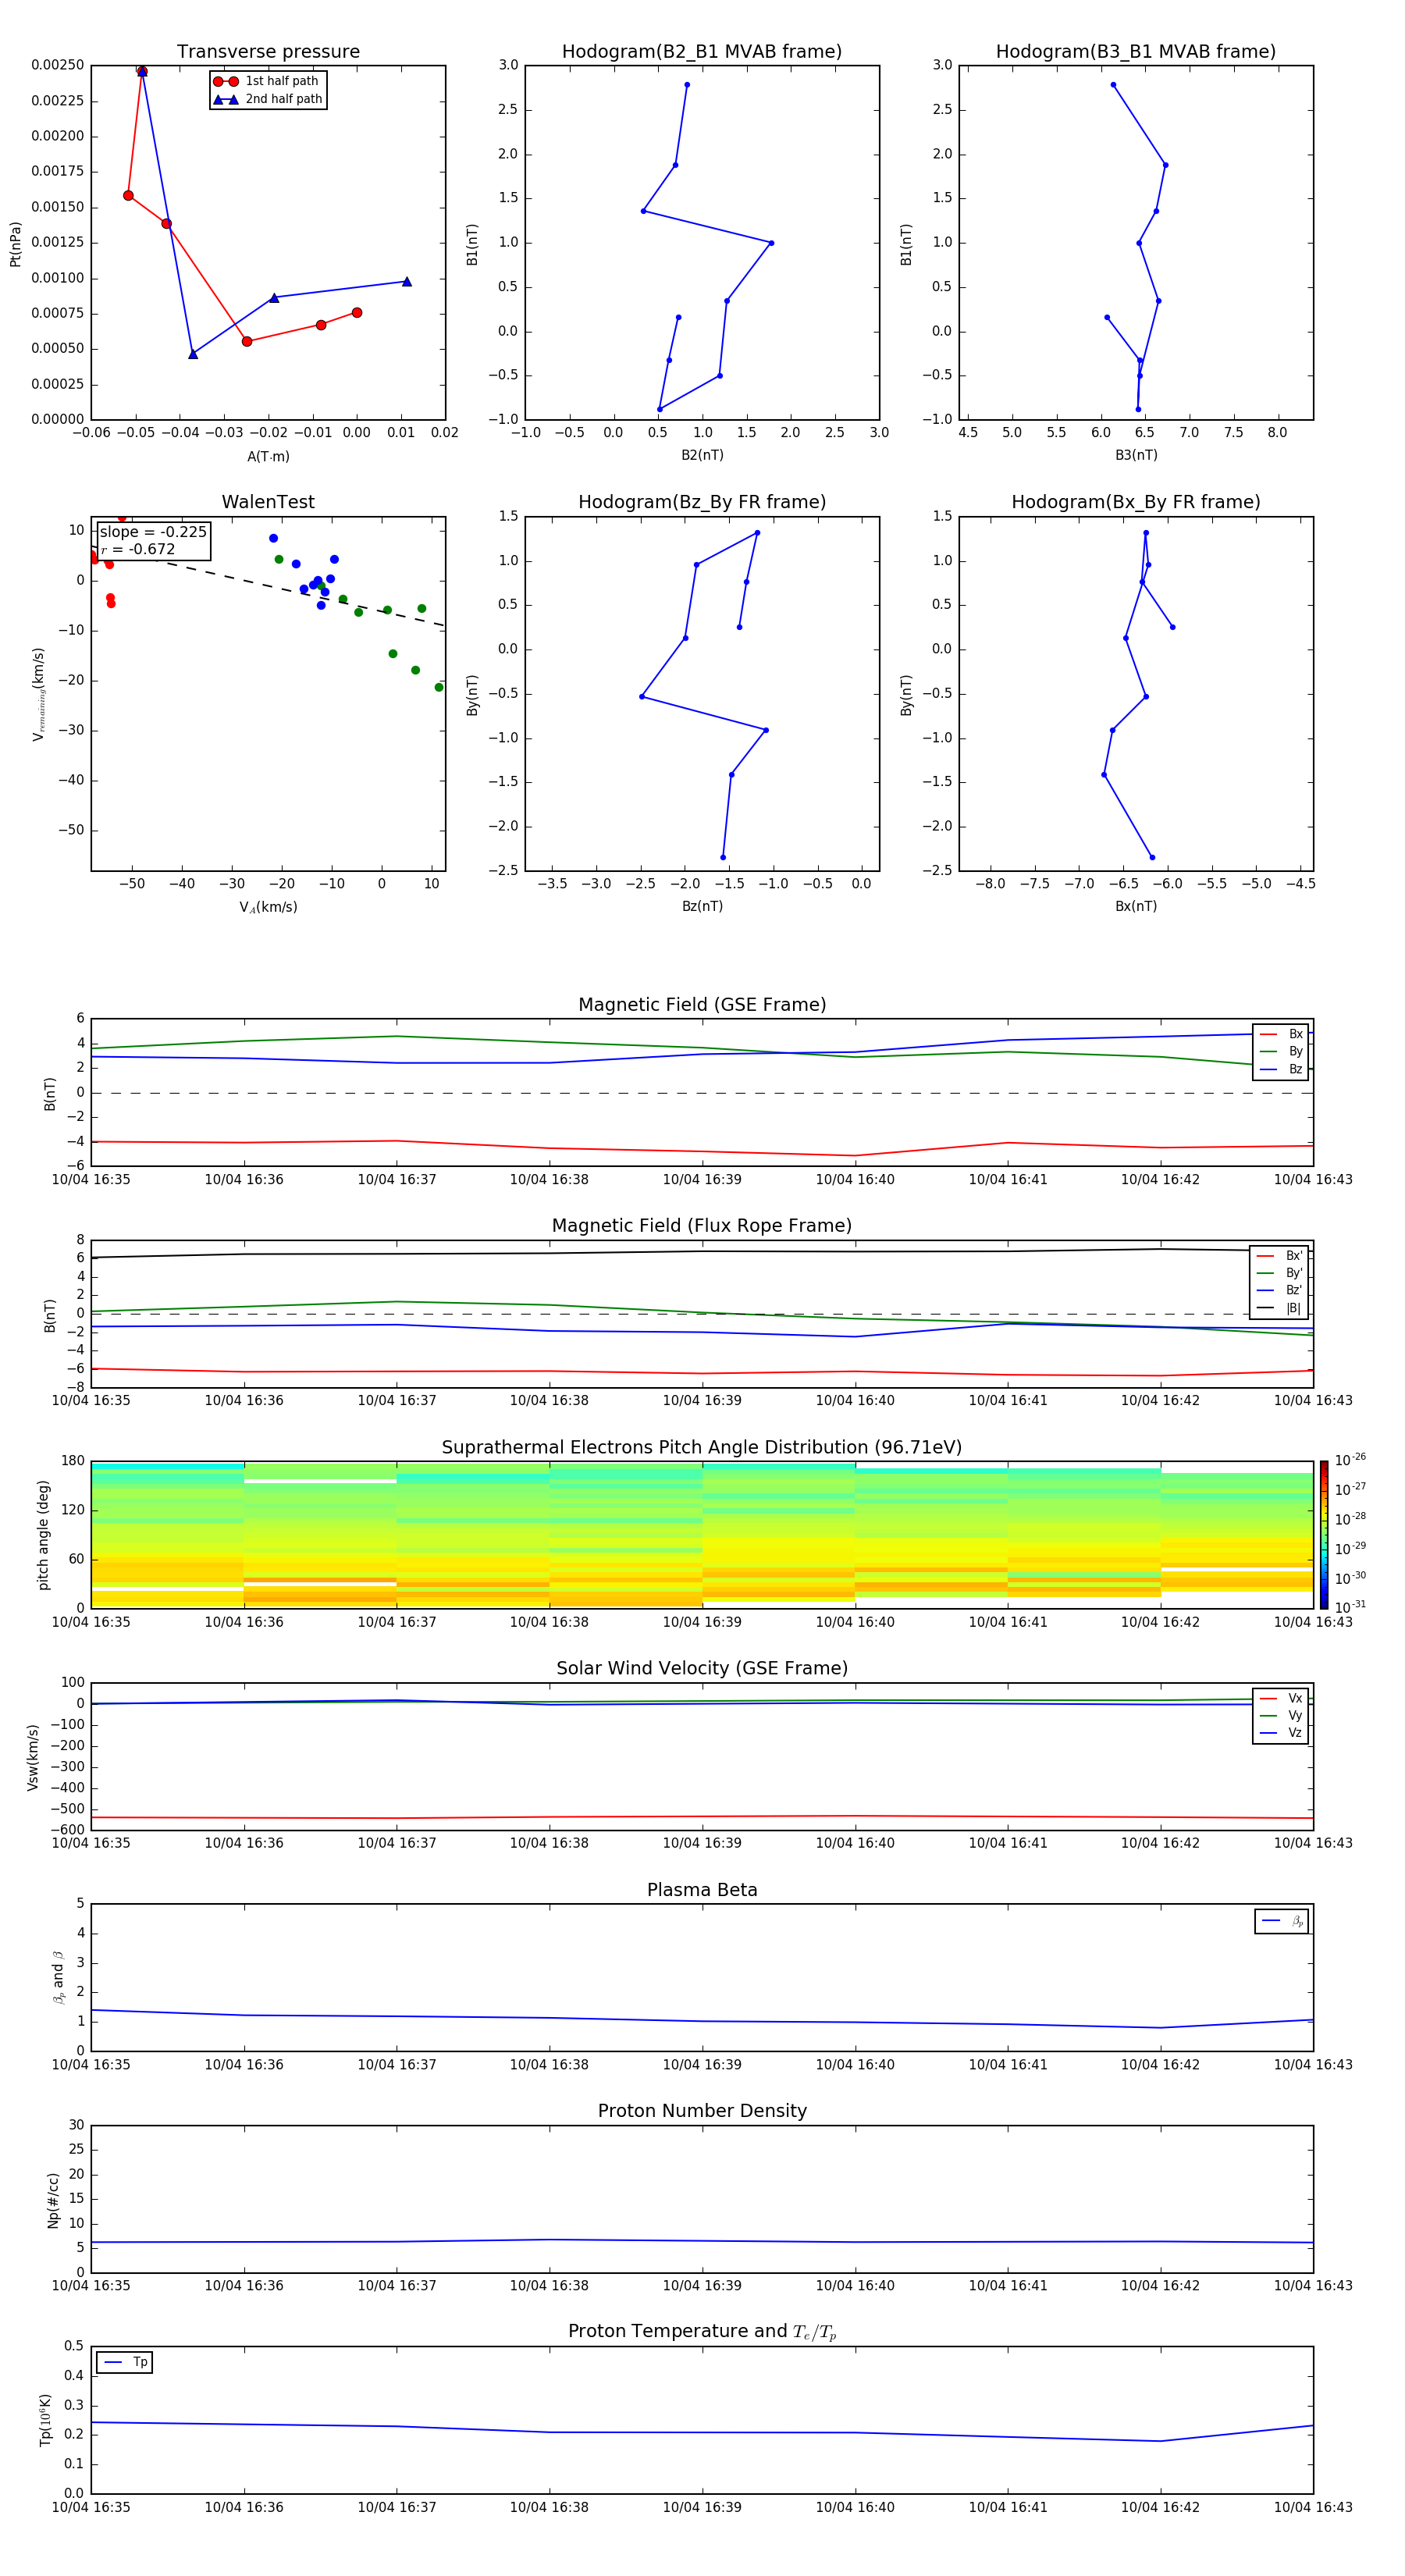Click the '1st half path' legend entry
Screen dimensions: 1405x2576
267,81
